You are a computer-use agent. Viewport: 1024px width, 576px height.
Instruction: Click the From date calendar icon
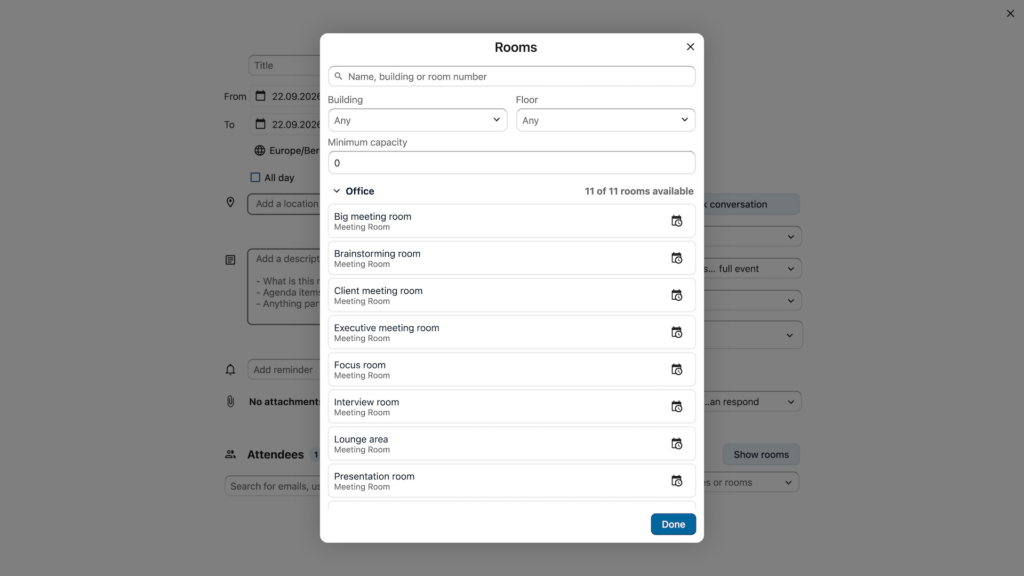261,96
